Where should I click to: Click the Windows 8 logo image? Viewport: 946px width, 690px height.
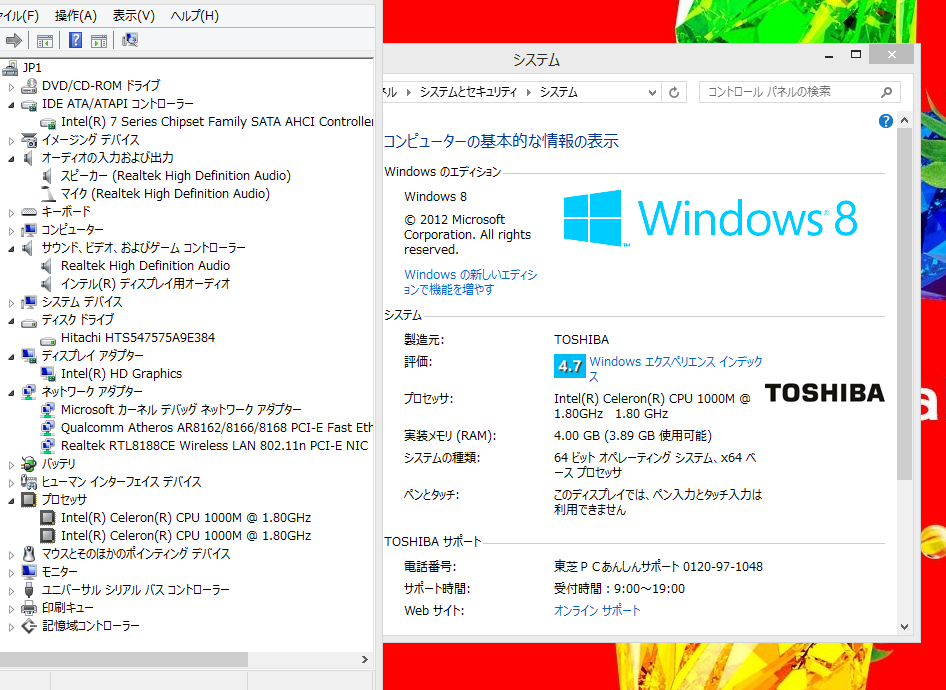pos(710,218)
